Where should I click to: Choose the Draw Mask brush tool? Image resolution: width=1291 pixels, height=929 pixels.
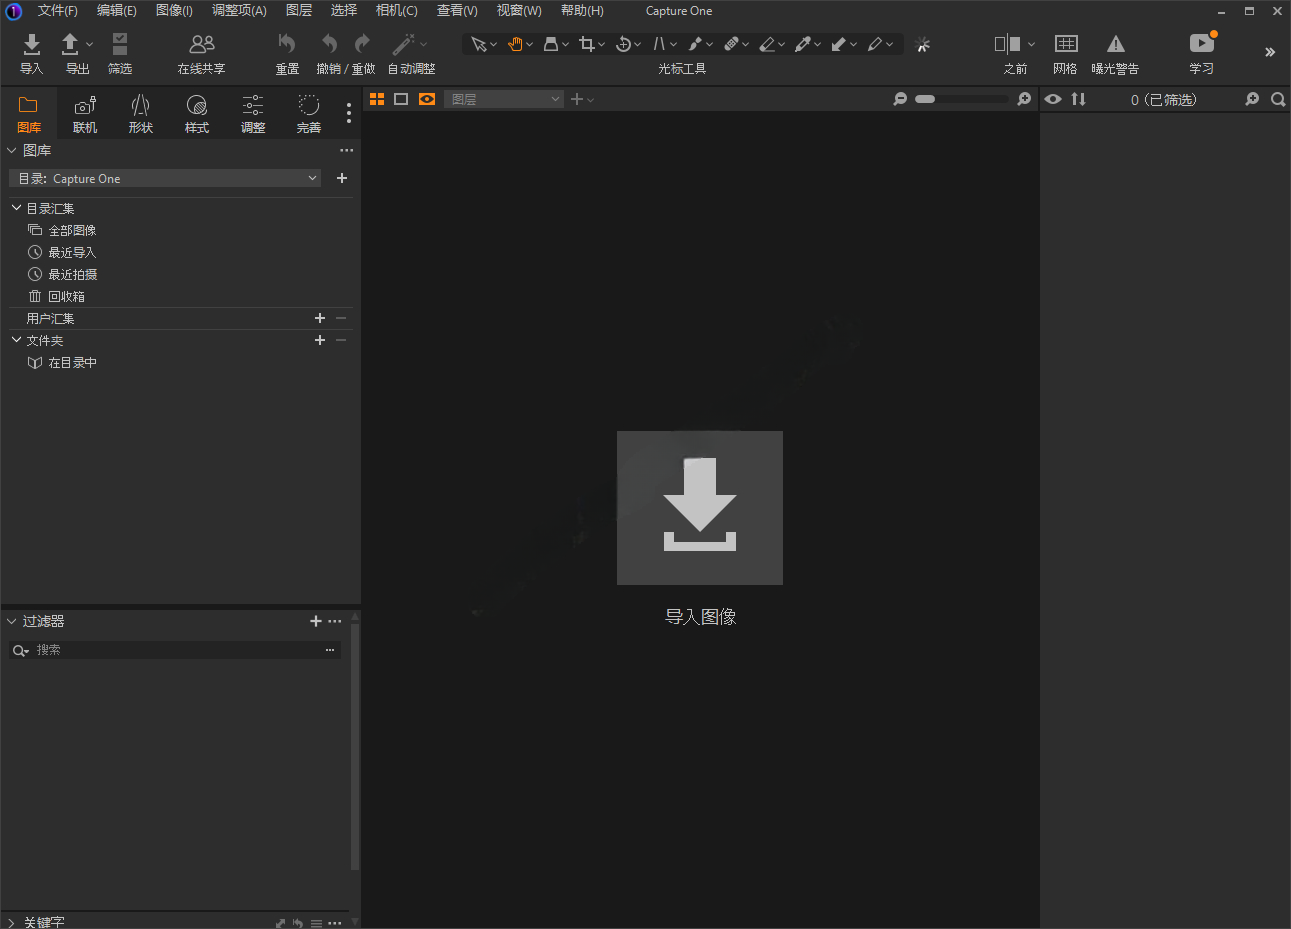pos(696,44)
